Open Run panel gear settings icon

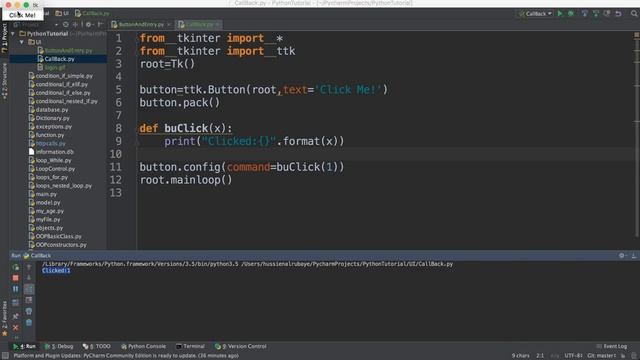tap(622, 256)
